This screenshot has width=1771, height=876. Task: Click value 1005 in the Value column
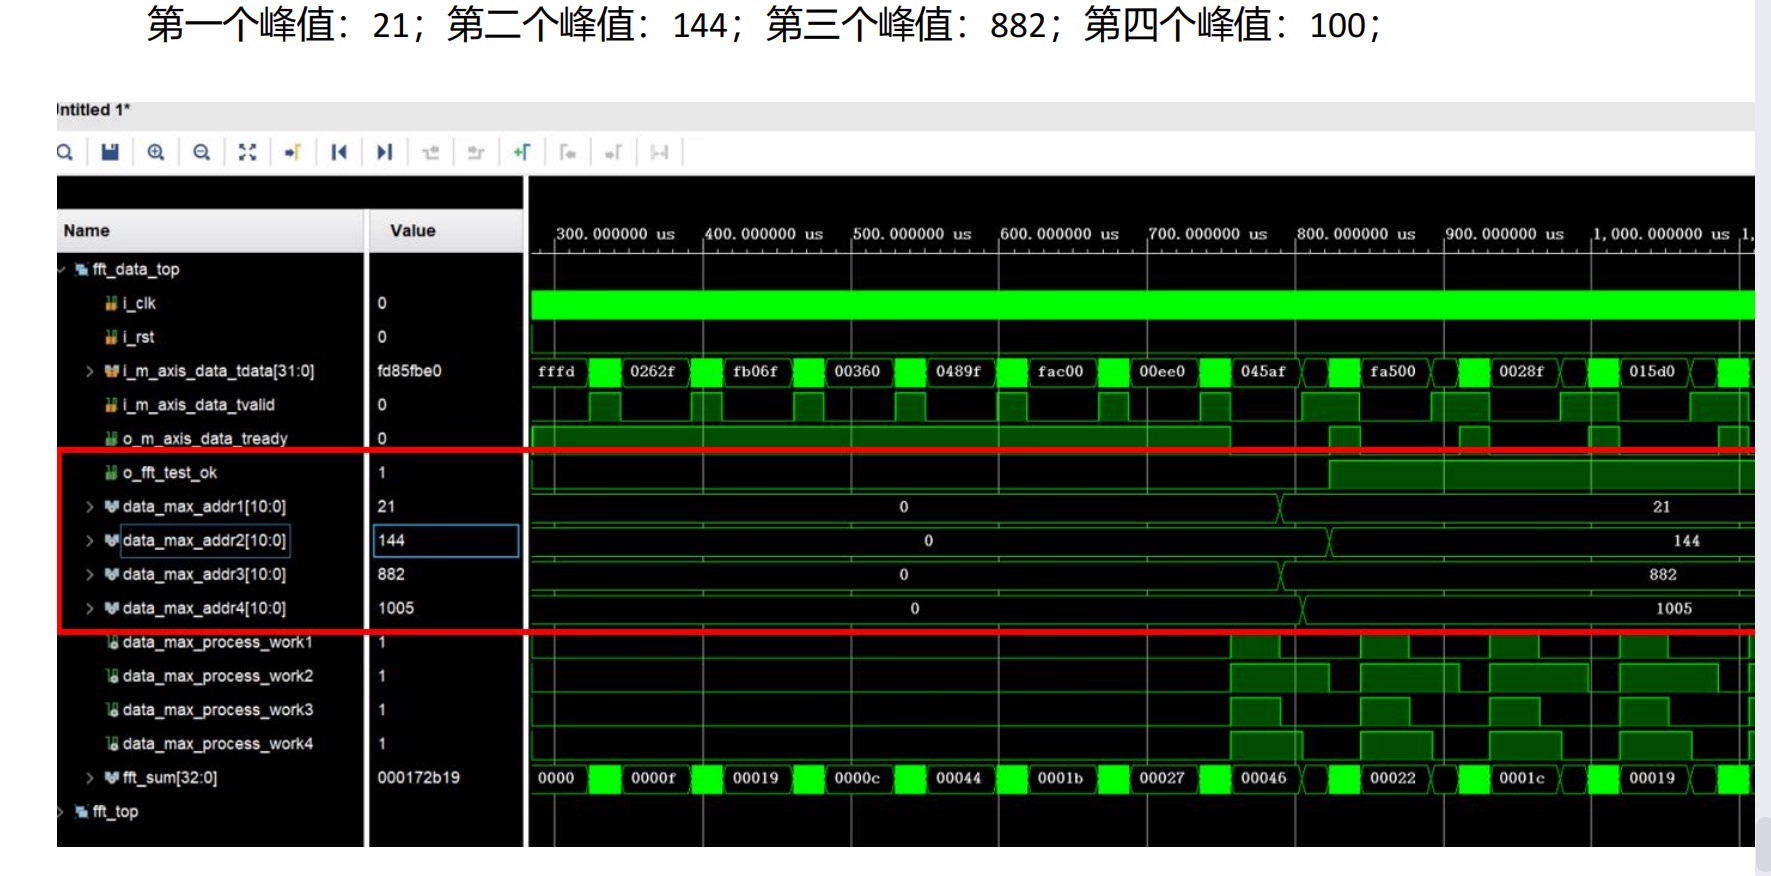tap(395, 608)
